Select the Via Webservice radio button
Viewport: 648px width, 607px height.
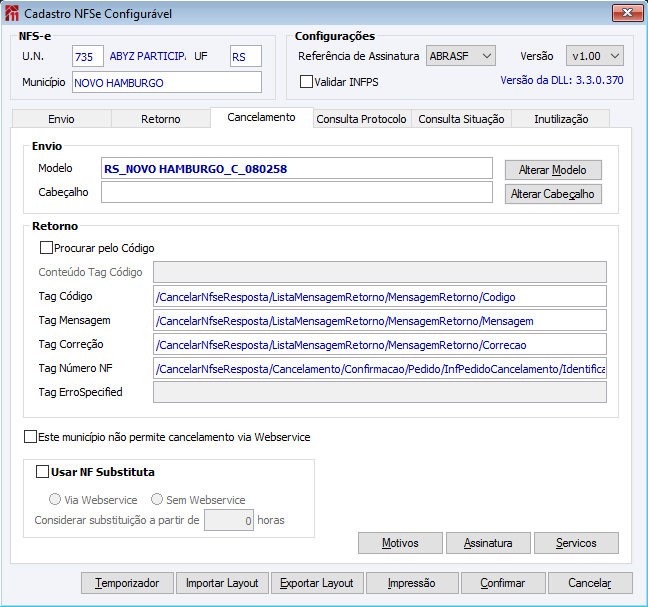click(x=55, y=499)
